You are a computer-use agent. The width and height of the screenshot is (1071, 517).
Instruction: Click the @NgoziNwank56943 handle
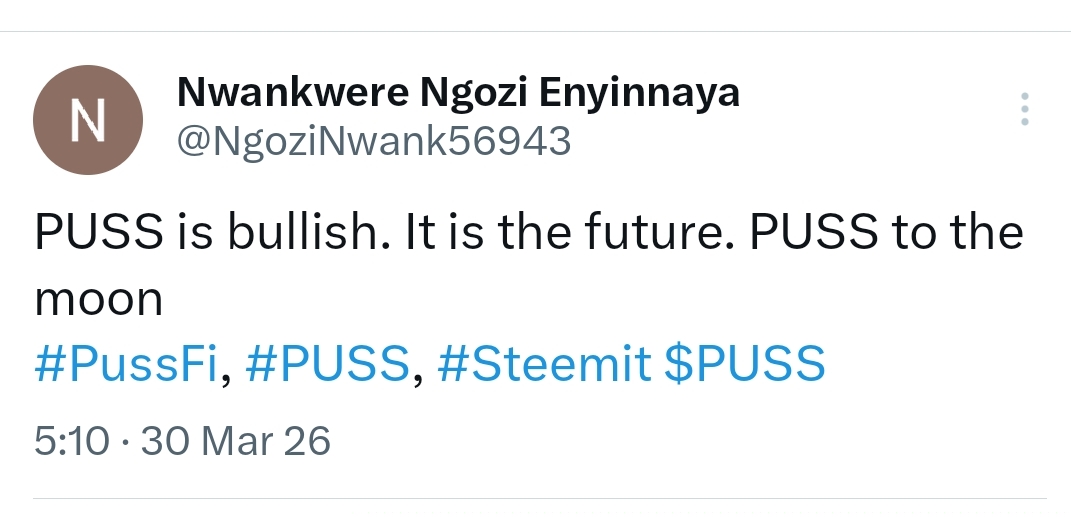coord(373,141)
